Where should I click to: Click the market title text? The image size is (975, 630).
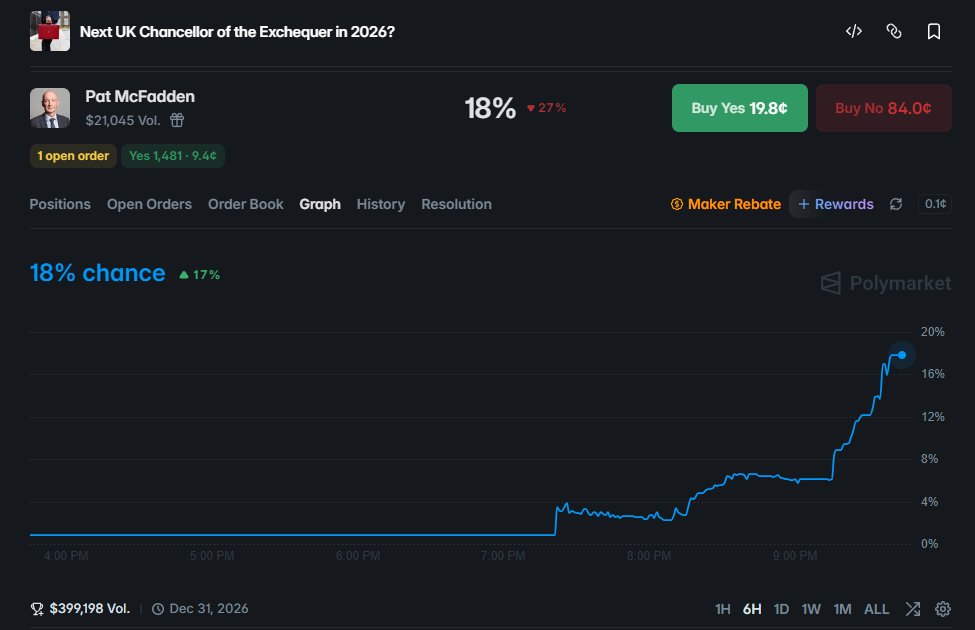coord(237,32)
